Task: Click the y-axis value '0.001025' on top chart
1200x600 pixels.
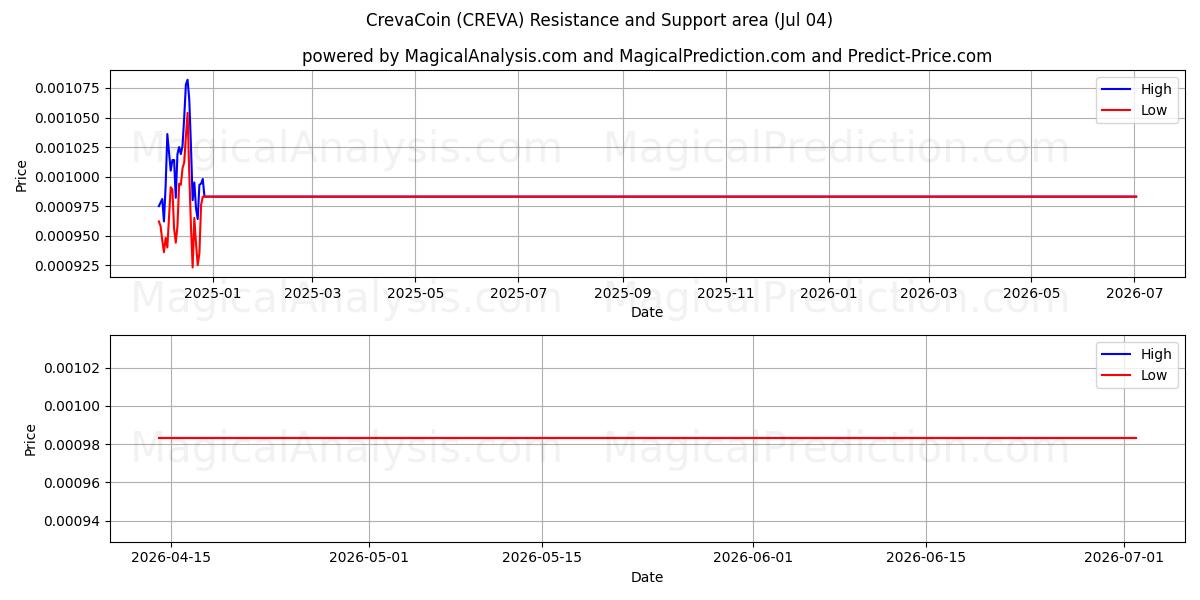Action: pos(67,148)
